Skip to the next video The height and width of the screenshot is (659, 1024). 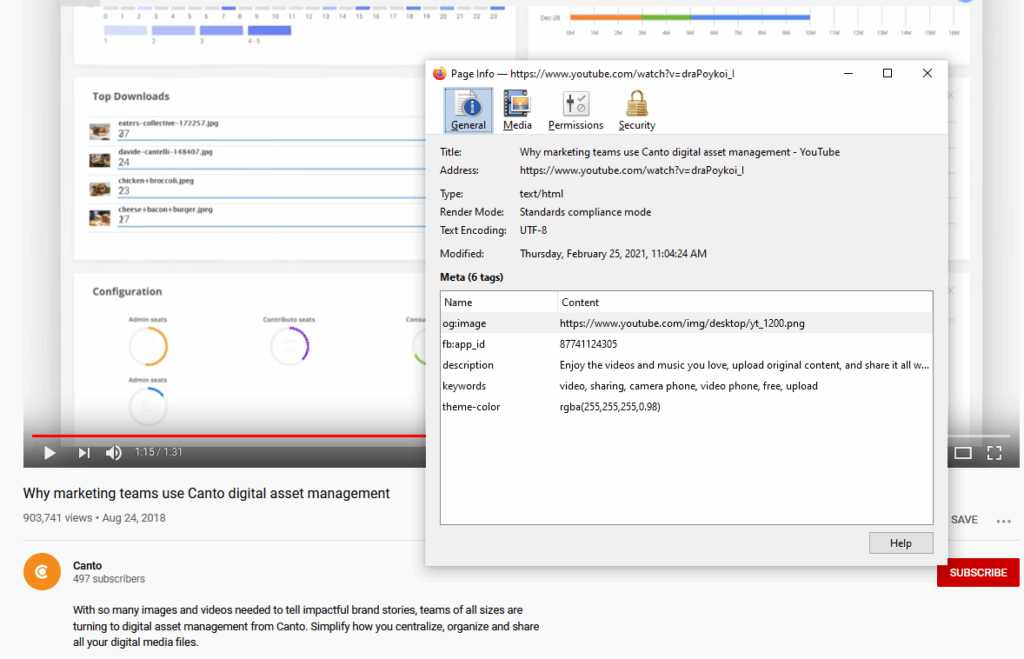(x=83, y=452)
